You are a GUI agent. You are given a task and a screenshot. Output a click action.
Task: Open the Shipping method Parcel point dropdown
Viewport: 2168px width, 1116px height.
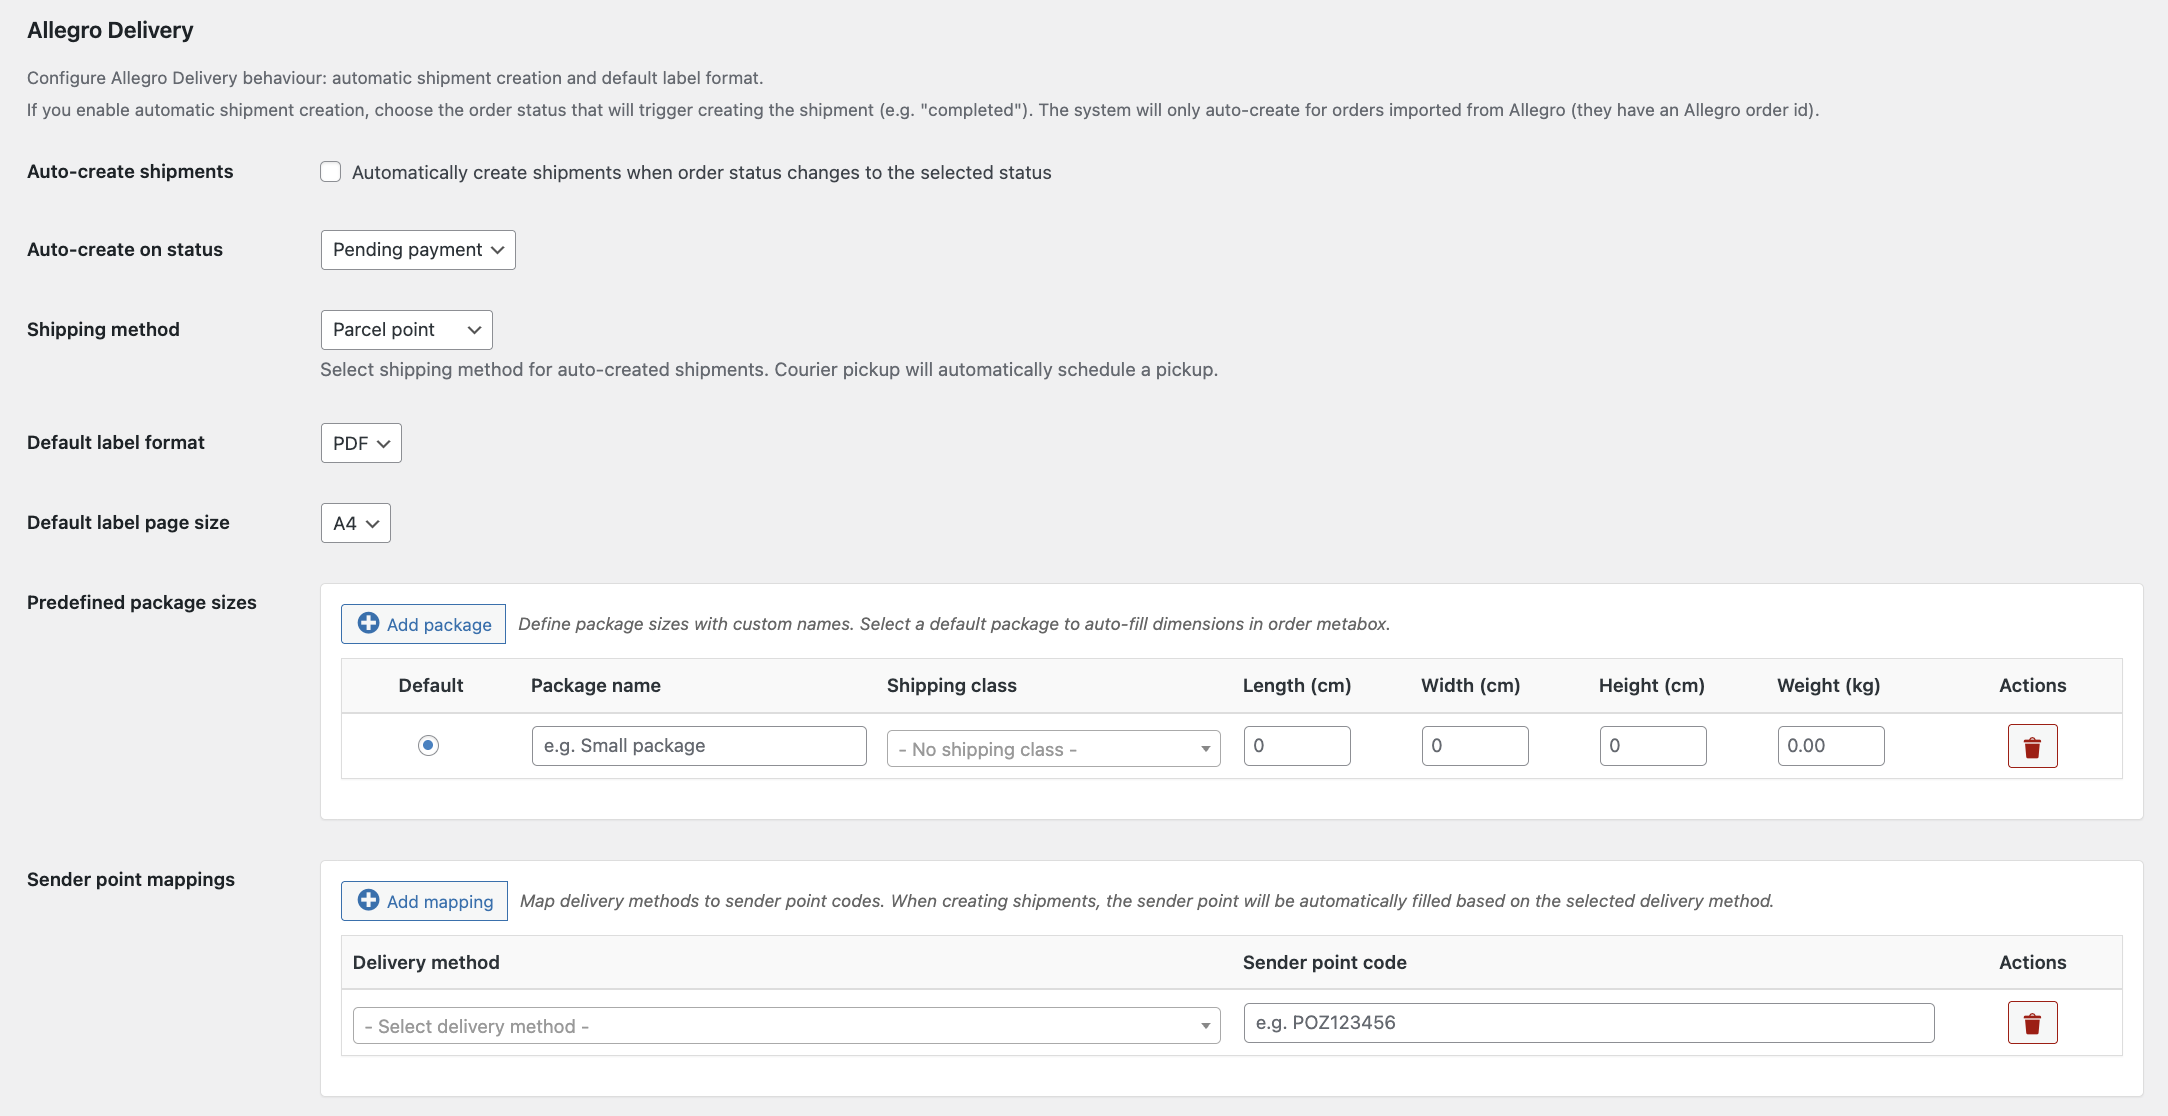[406, 330]
